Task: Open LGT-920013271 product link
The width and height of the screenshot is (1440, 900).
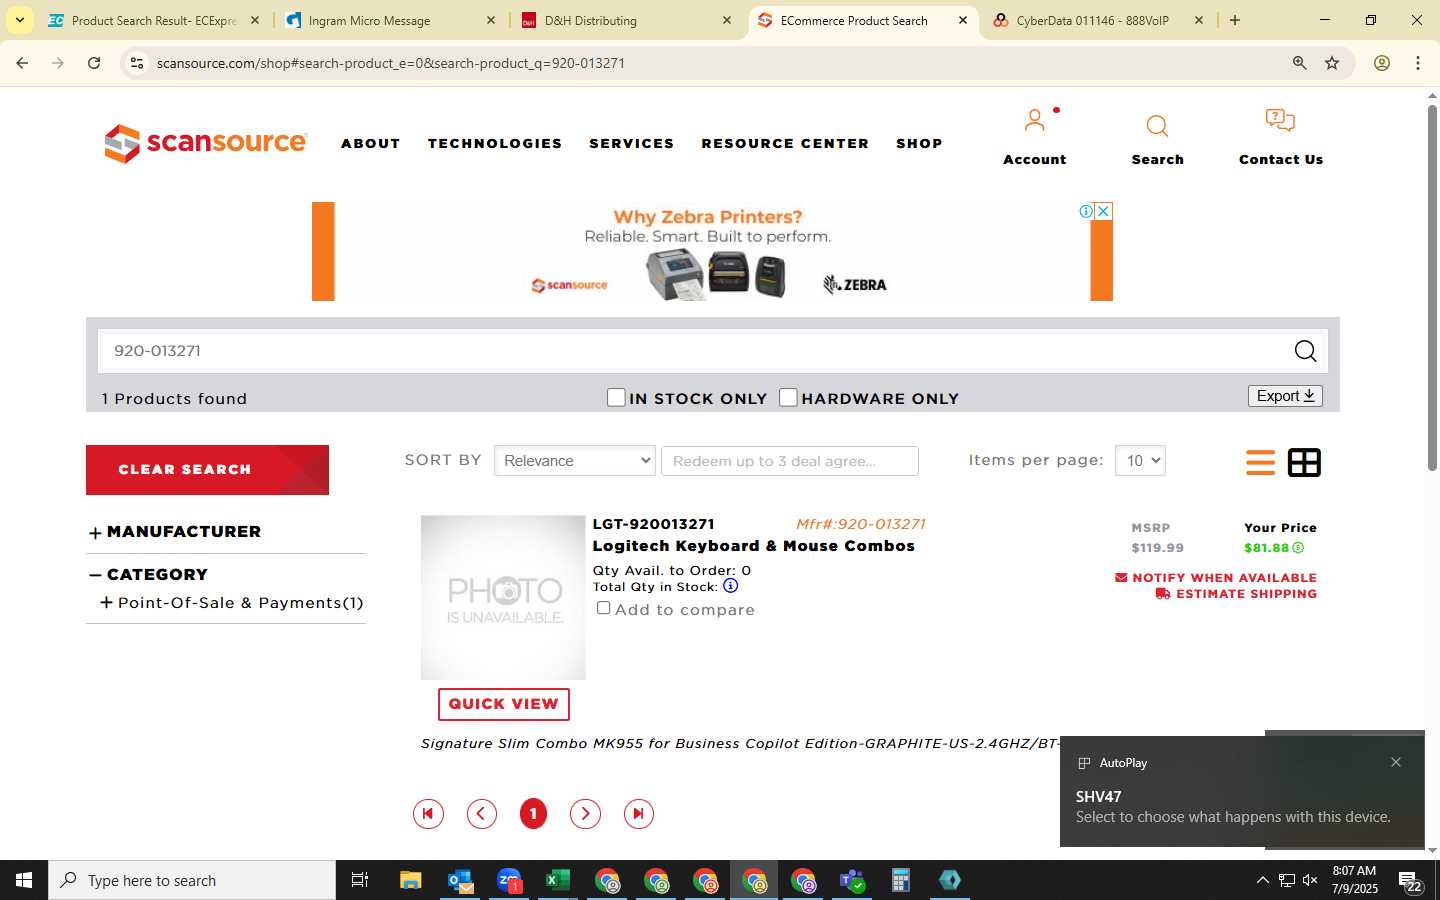Action: click(x=654, y=524)
